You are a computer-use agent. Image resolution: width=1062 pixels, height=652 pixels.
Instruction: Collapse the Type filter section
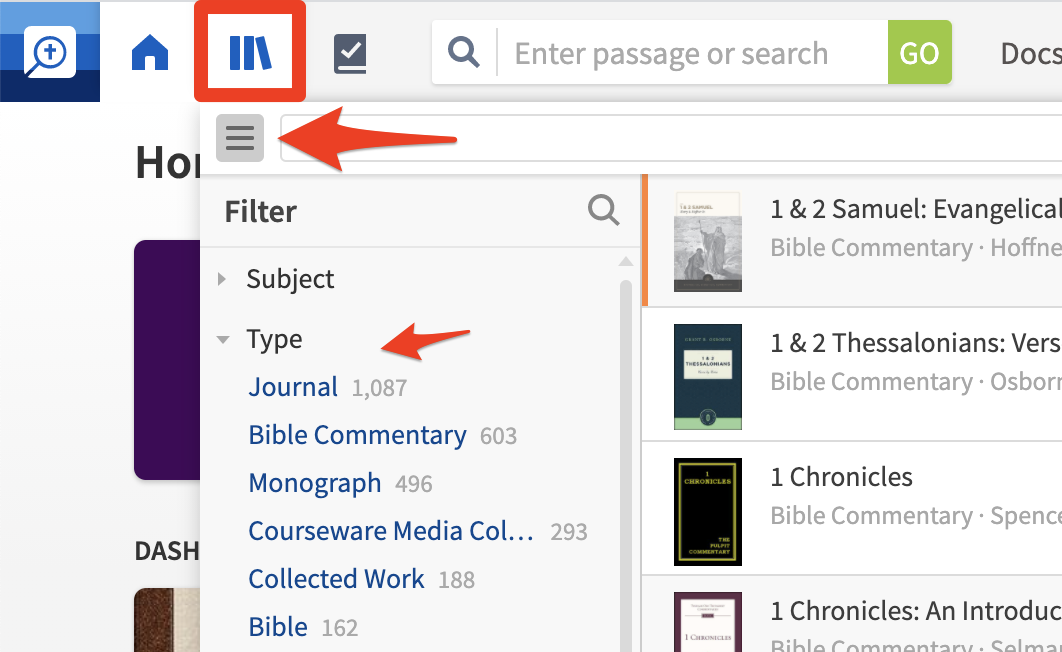coord(274,339)
